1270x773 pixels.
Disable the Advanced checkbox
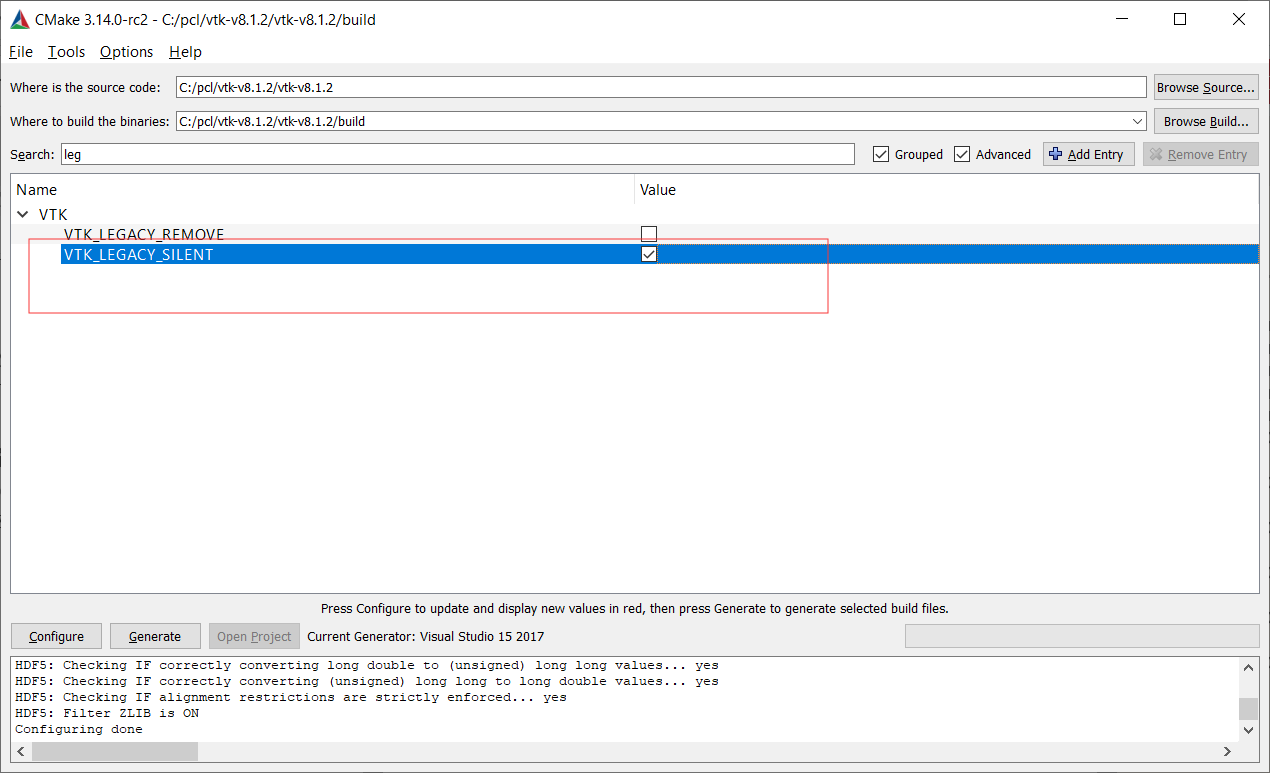pyautogui.click(x=962, y=154)
